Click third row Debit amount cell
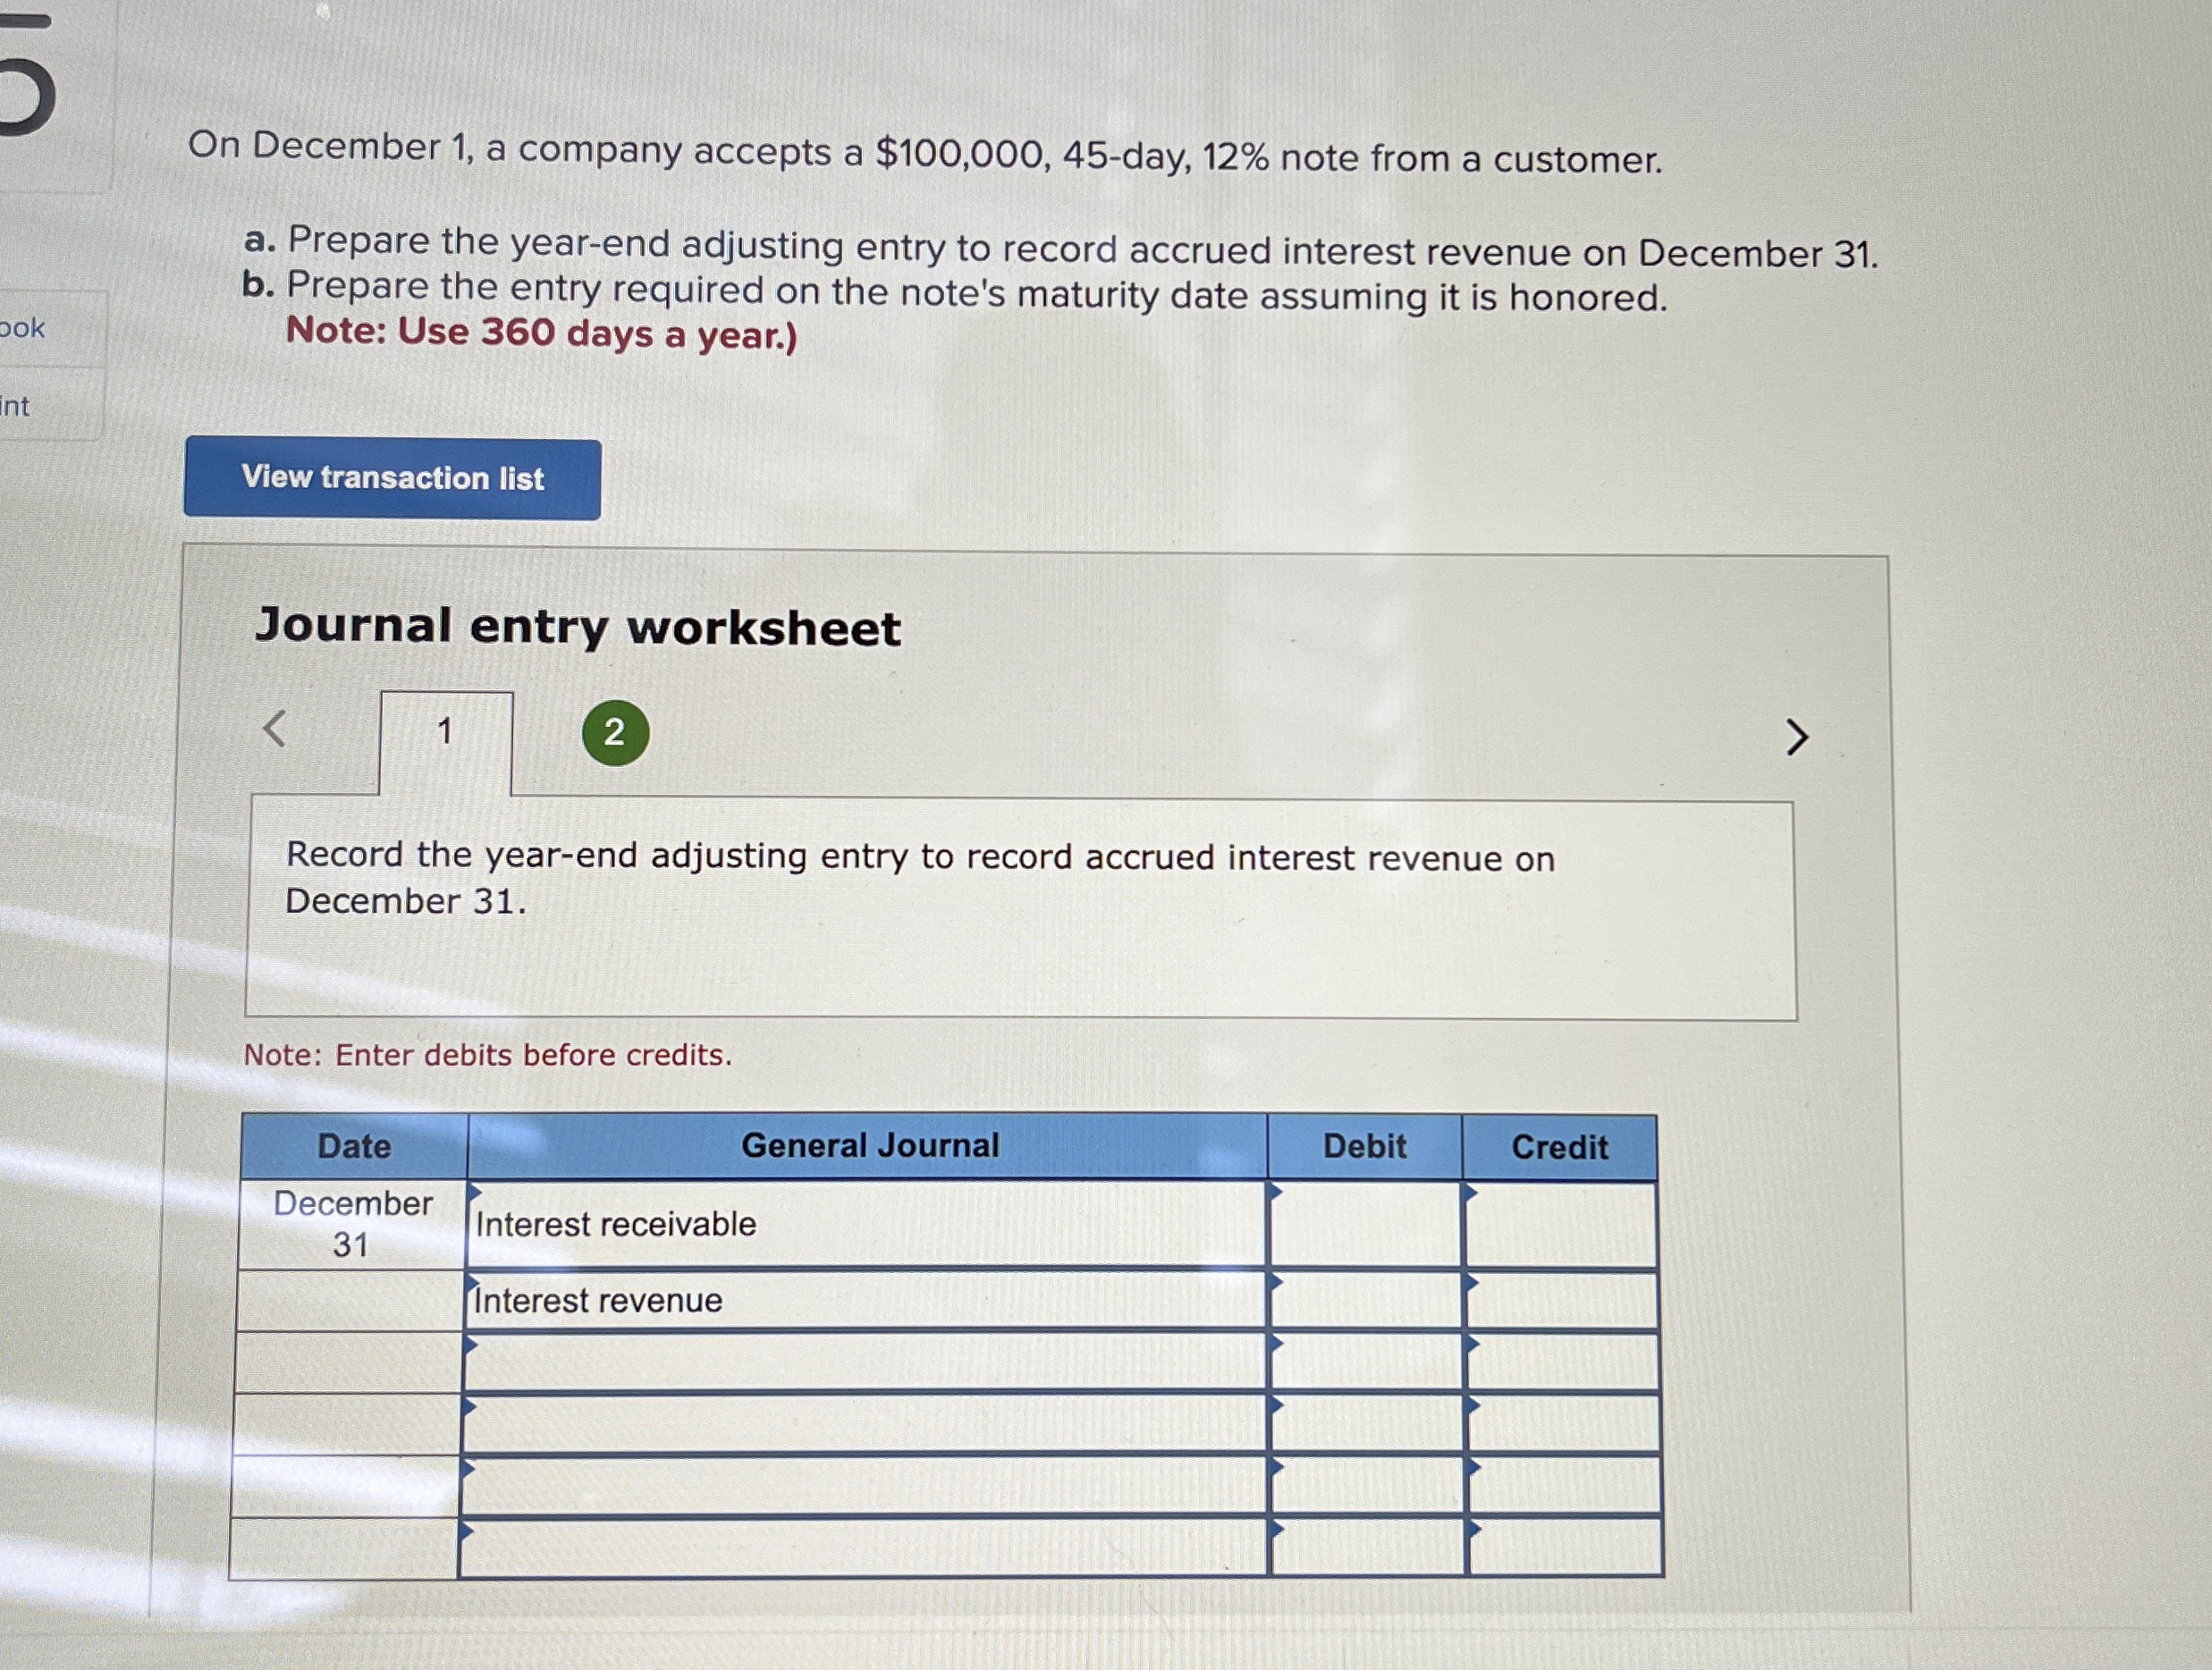Screen dimensions: 2212x1670 (x=1366, y=1362)
